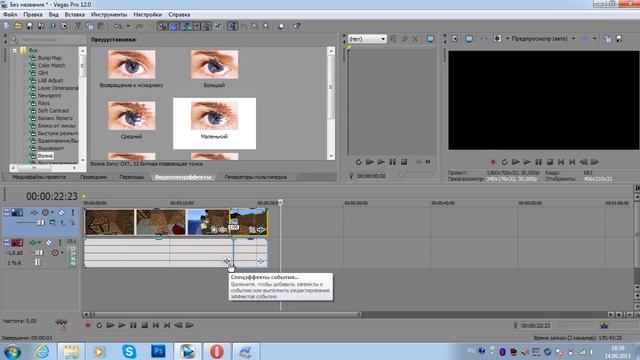
Task: Switch to the Генераторы мультимедиа tab
Action: click(256, 177)
